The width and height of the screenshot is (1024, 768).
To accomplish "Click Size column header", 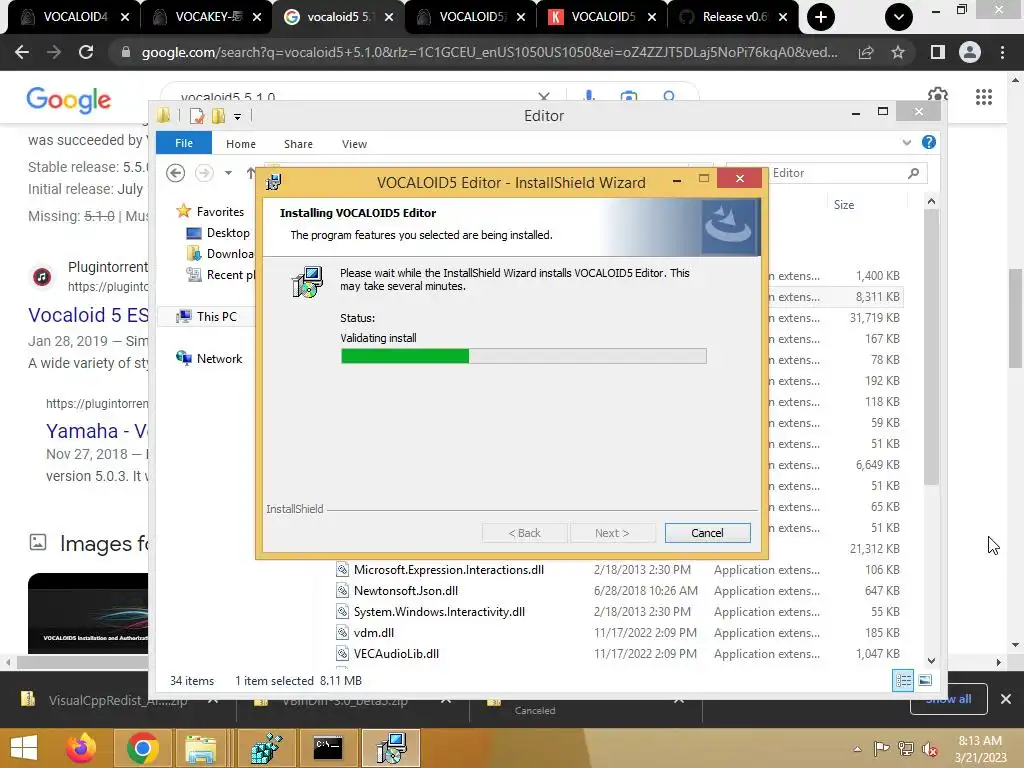I will 844,205.
